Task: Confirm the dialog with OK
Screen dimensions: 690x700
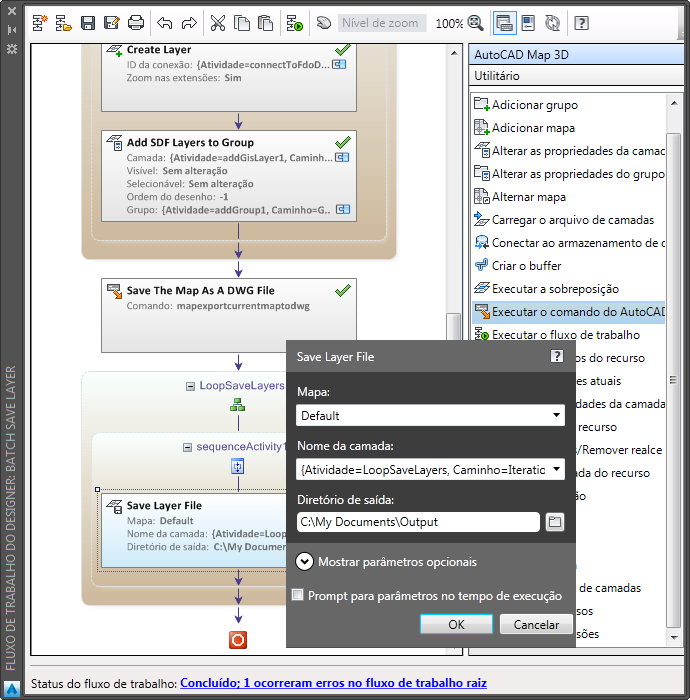Action: click(456, 624)
